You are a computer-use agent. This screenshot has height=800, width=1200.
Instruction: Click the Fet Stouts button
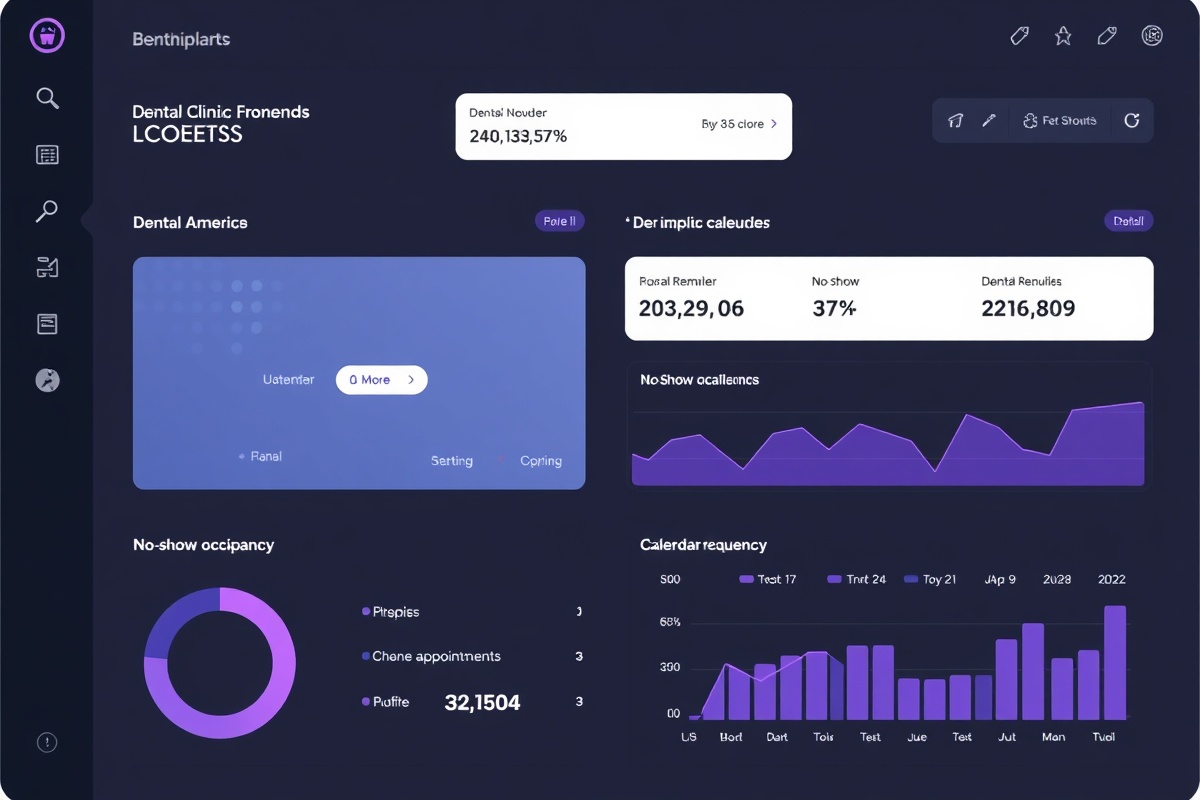(x=1060, y=120)
